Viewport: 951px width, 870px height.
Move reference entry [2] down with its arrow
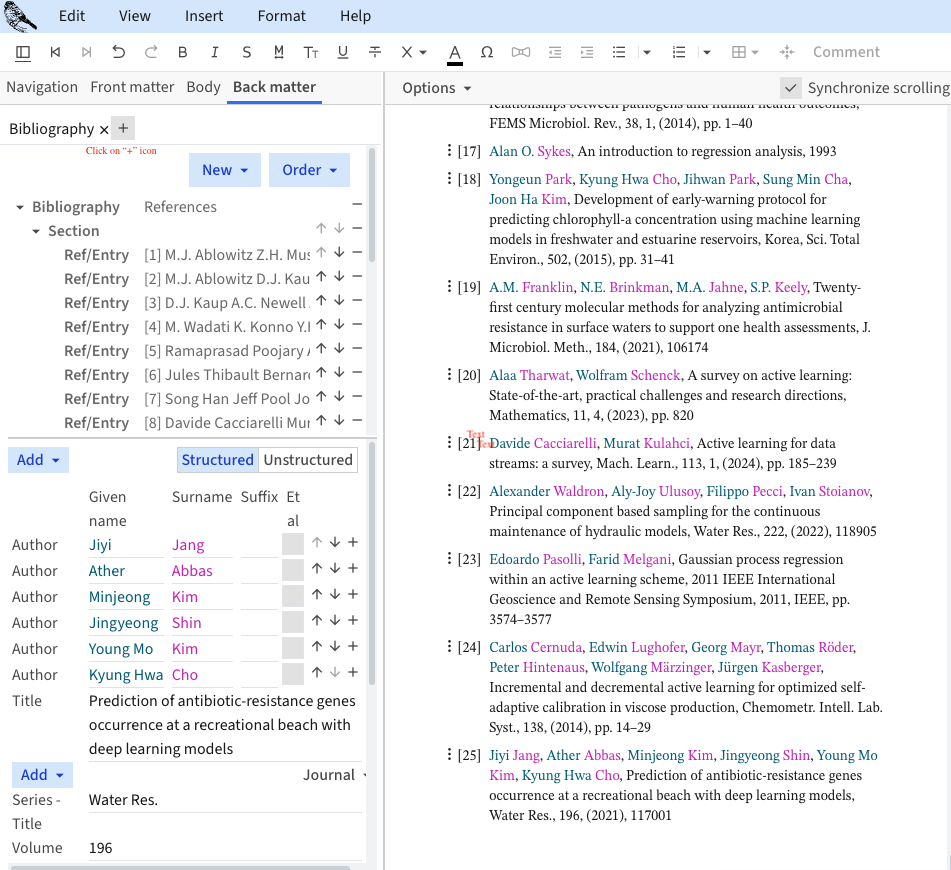(339, 279)
